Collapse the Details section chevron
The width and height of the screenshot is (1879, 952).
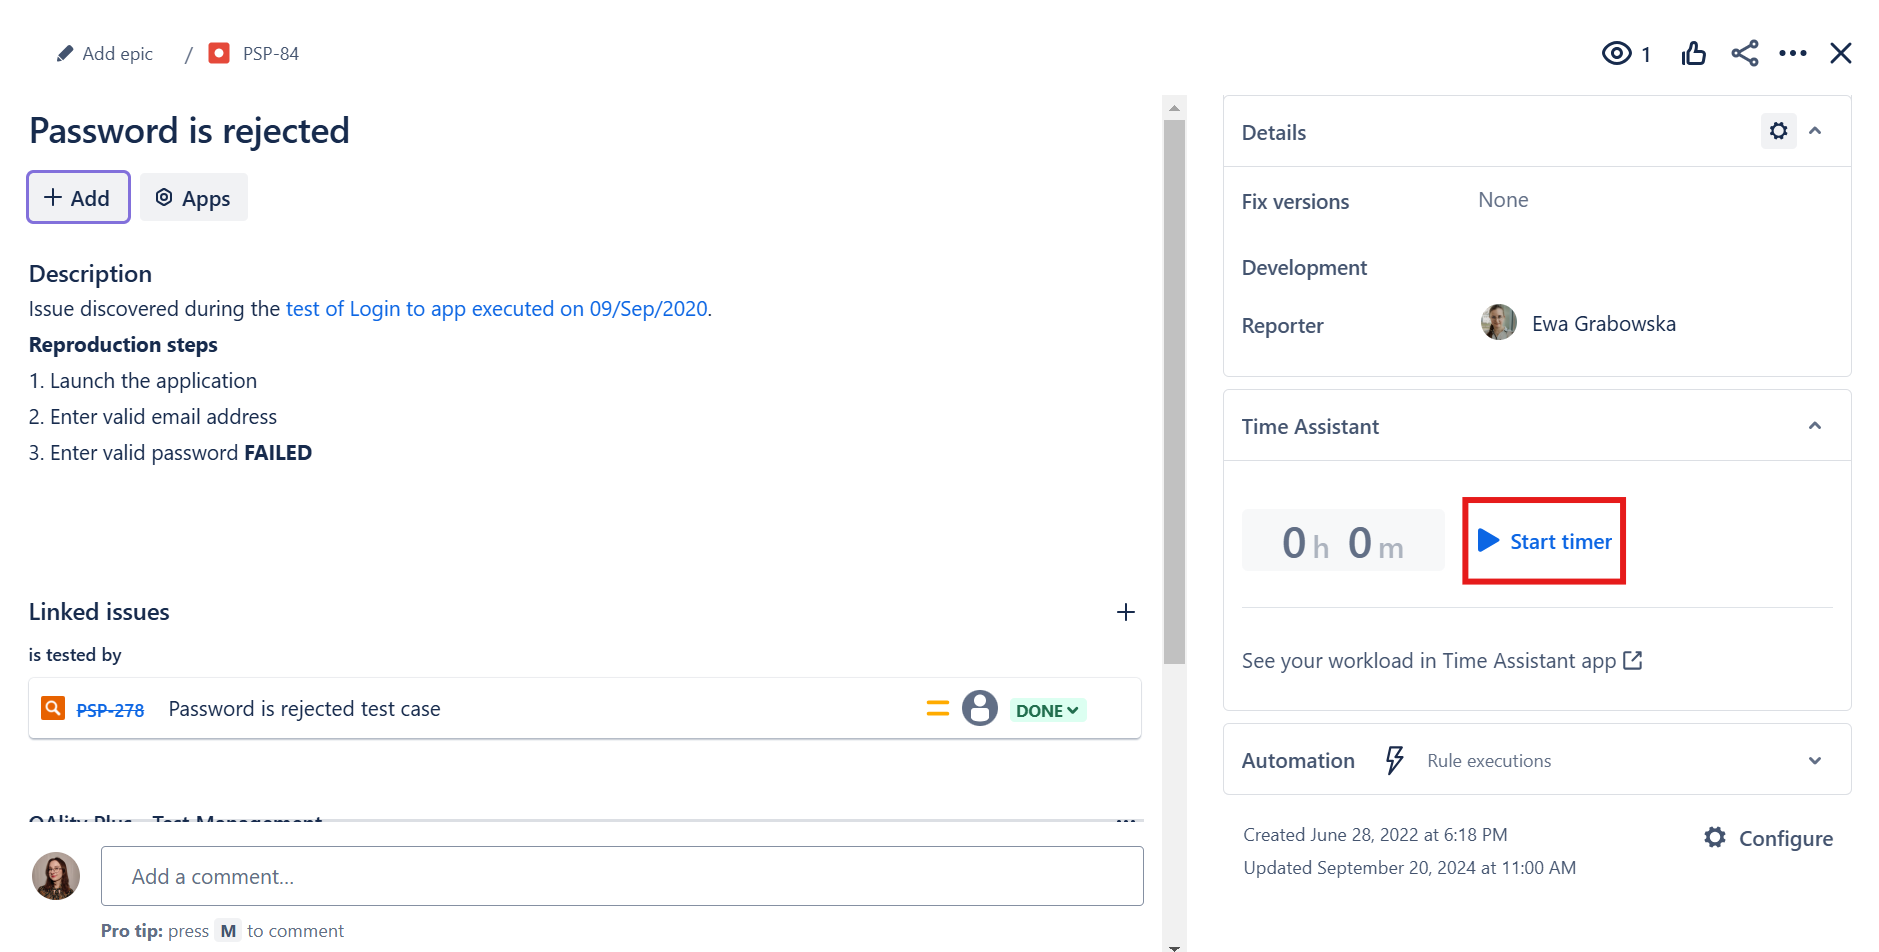1815,131
